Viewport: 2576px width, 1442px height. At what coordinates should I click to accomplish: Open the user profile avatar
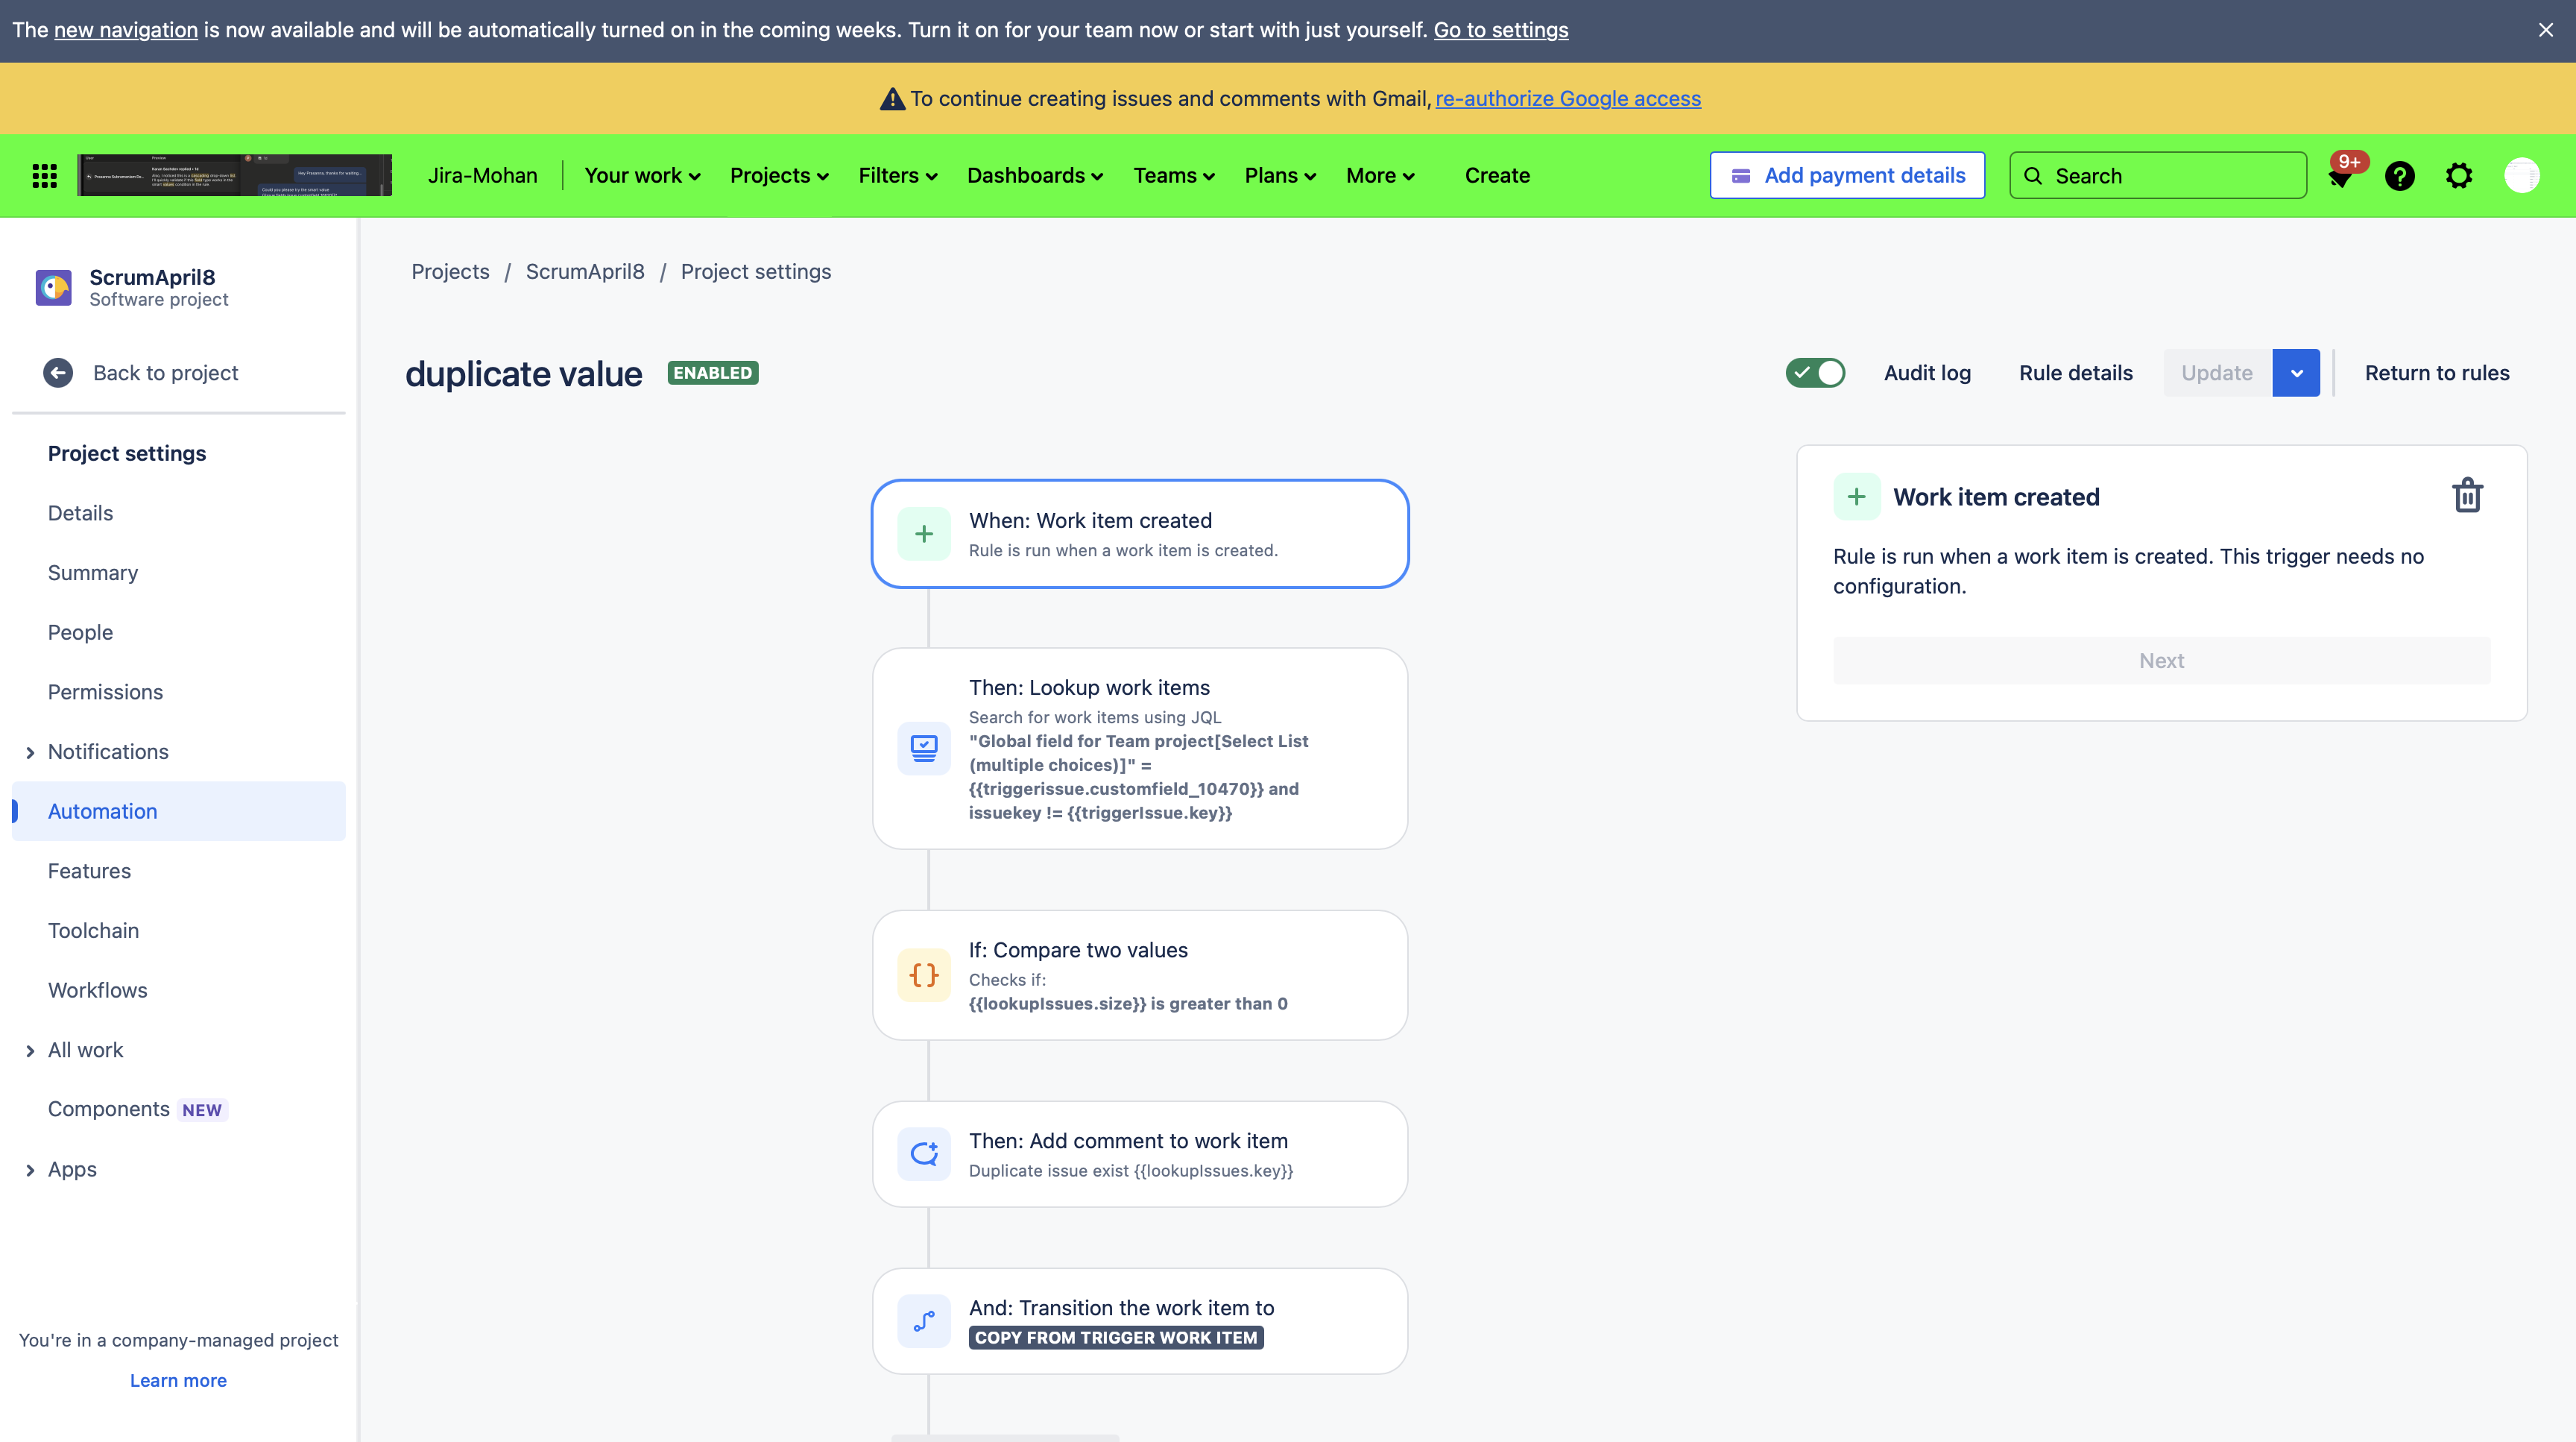pos(2521,176)
